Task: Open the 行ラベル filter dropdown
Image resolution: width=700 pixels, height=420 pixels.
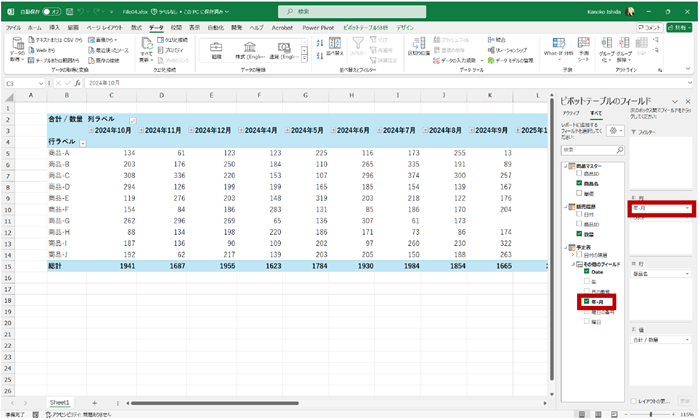Action: (82, 143)
